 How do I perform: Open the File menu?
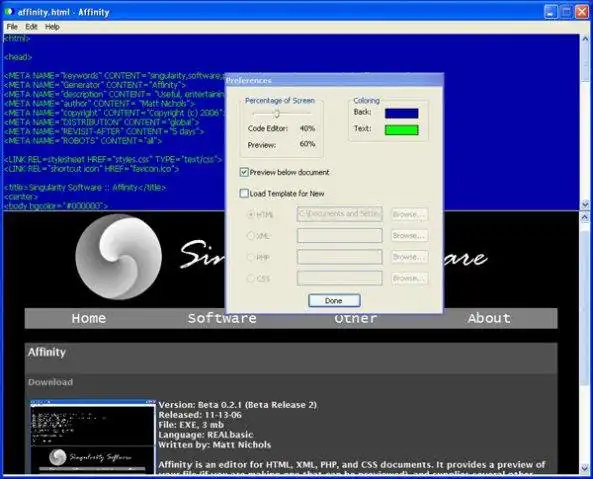12,27
